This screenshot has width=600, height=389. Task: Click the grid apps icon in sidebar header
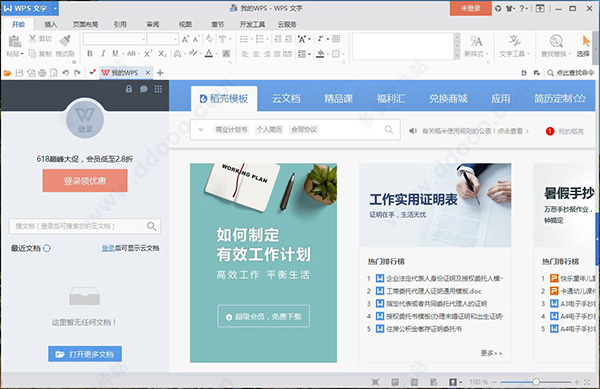tap(158, 89)
